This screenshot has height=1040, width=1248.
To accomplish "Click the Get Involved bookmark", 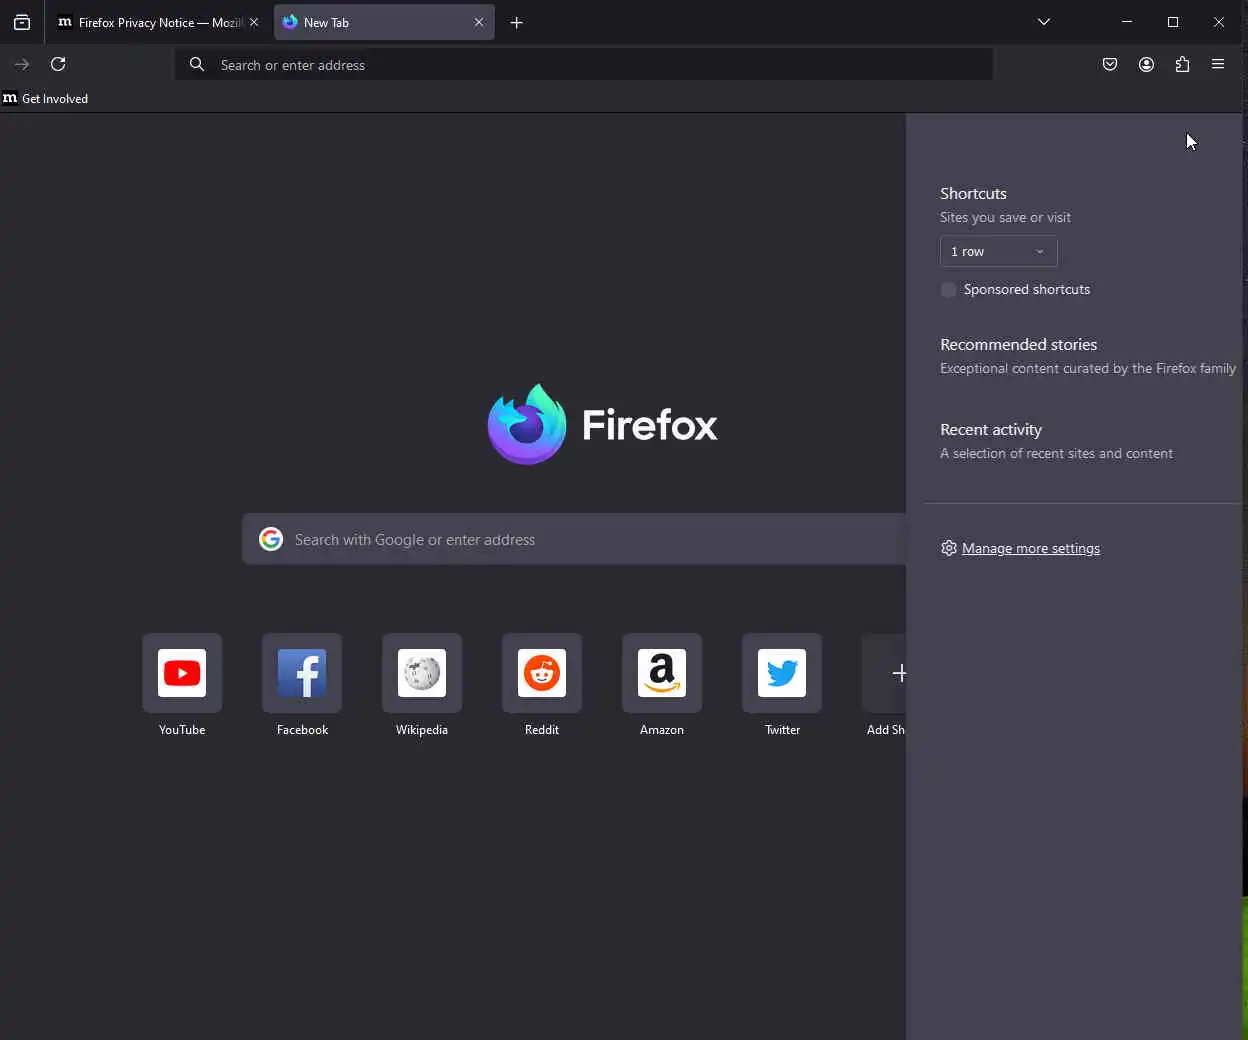I will click(46, 98).
